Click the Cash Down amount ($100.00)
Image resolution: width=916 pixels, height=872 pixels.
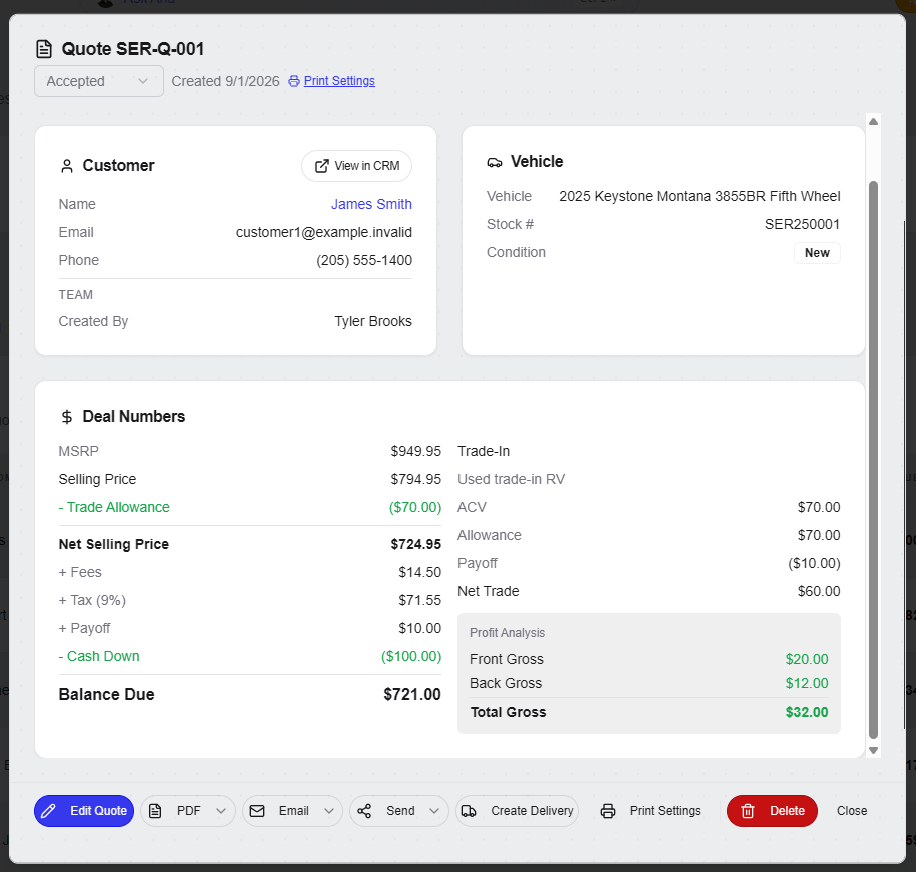click(x=411, y=656)
